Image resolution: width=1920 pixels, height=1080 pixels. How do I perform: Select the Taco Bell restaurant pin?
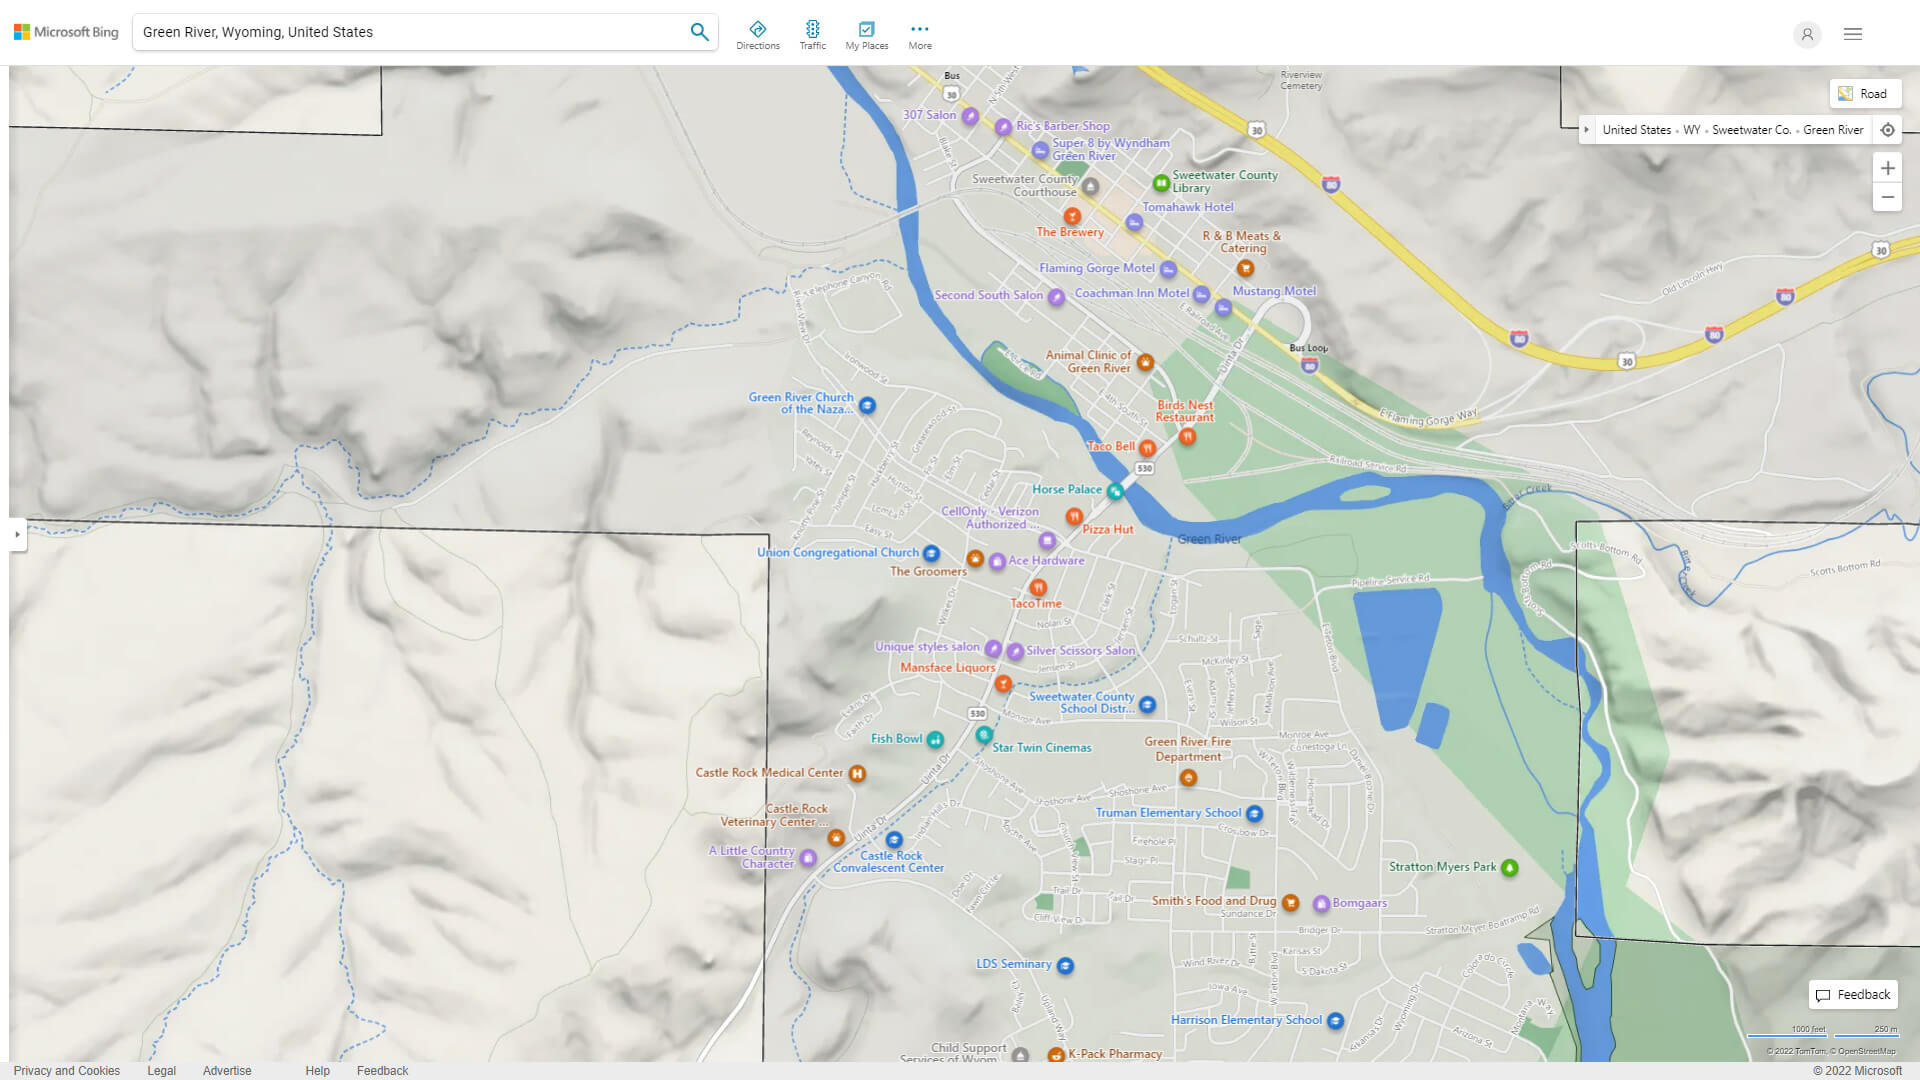(1146, 448)
